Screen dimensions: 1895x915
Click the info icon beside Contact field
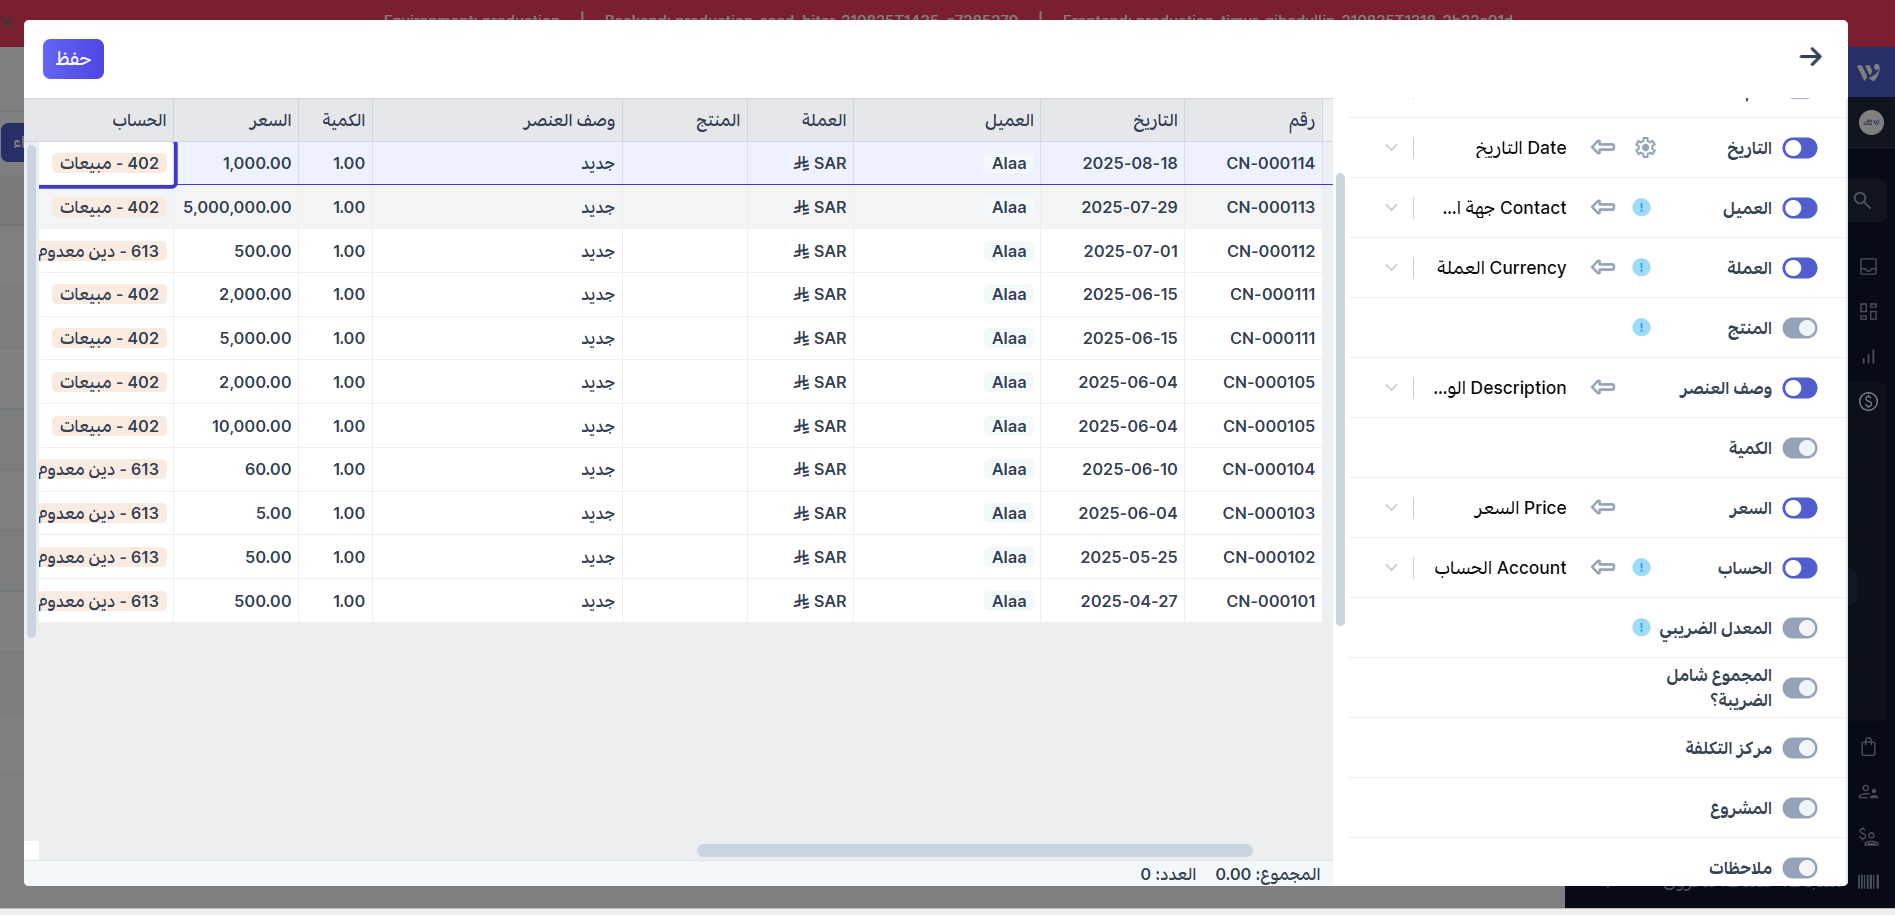coord(1641,208)
